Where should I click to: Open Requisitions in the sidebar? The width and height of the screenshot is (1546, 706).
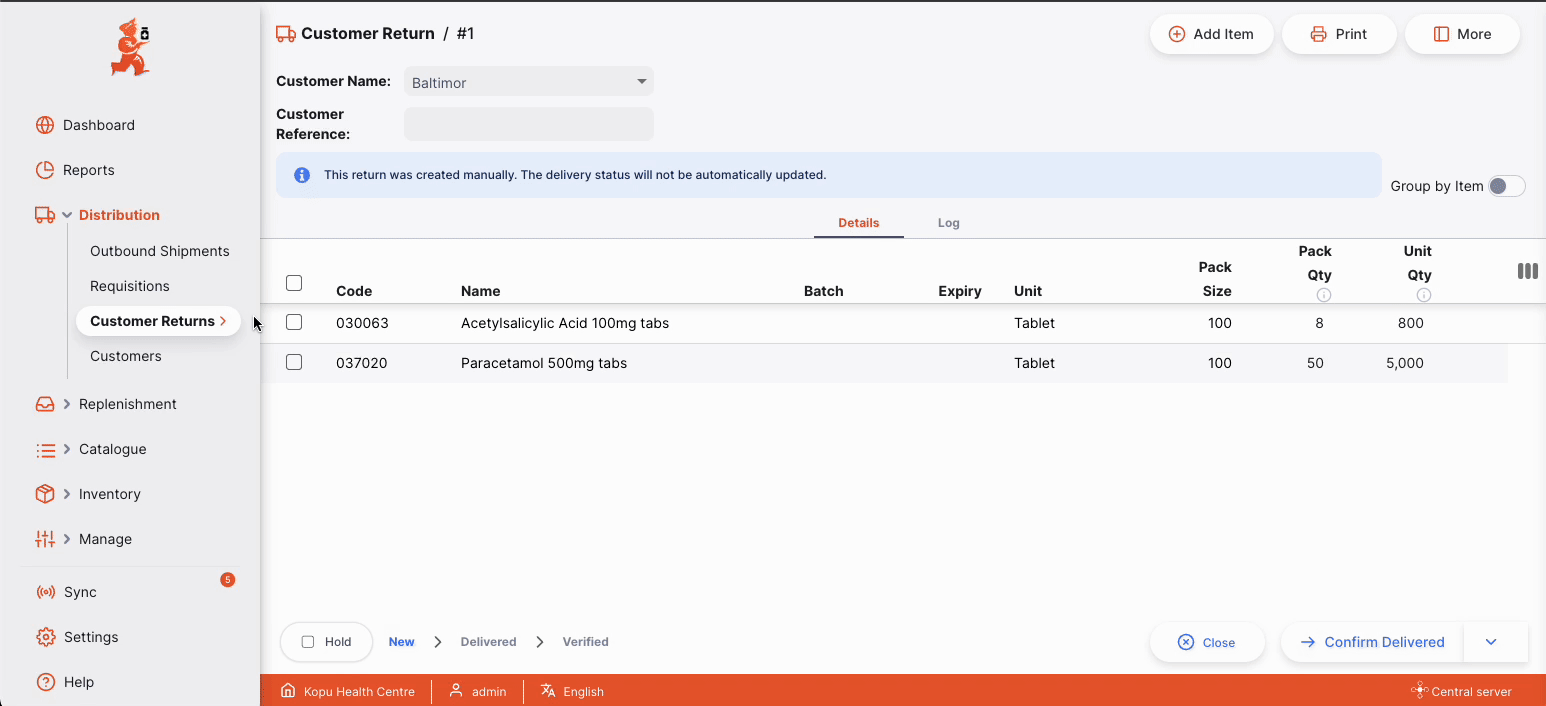(130, 286)
